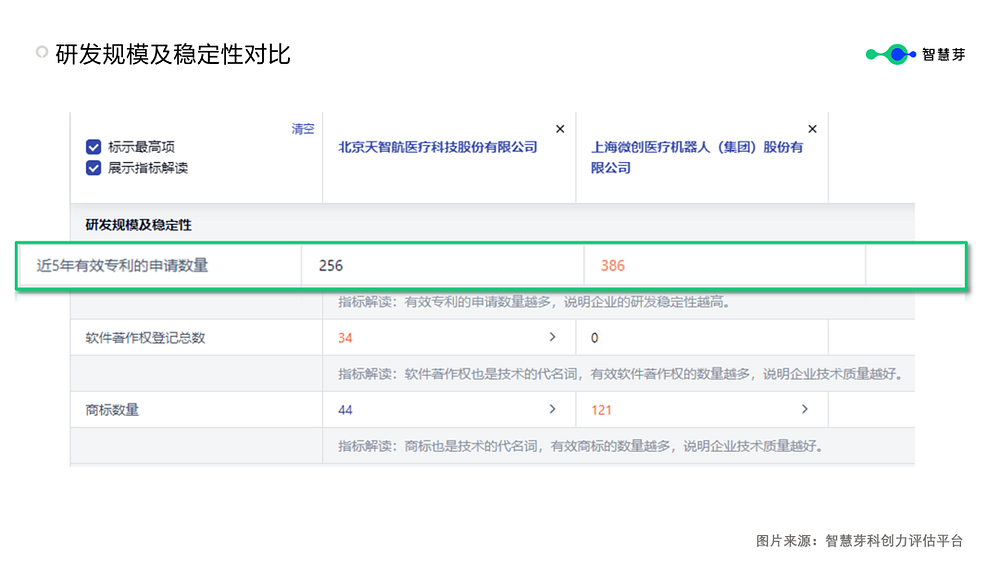
Task: Uncheck the 标示最高项 checkbox
Action: click(x=93, y=147)
